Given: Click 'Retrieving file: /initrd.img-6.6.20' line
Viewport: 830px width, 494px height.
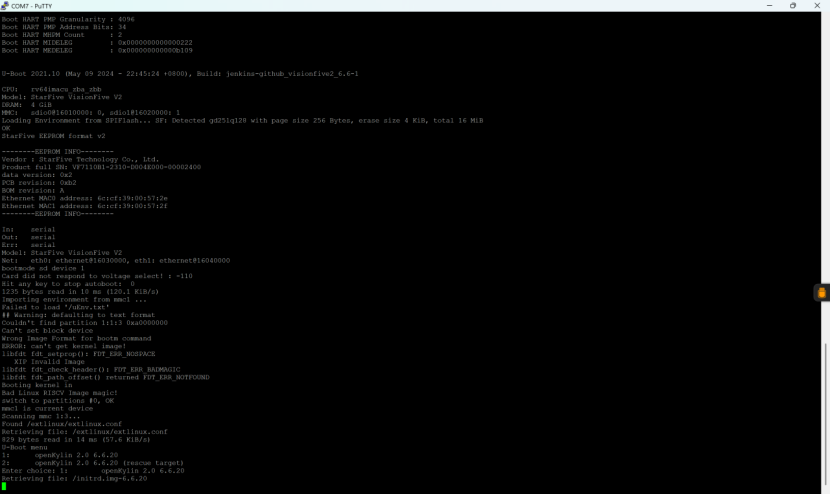Looking at the screenshot, I should pyautogui.click(x=74, y=479).
